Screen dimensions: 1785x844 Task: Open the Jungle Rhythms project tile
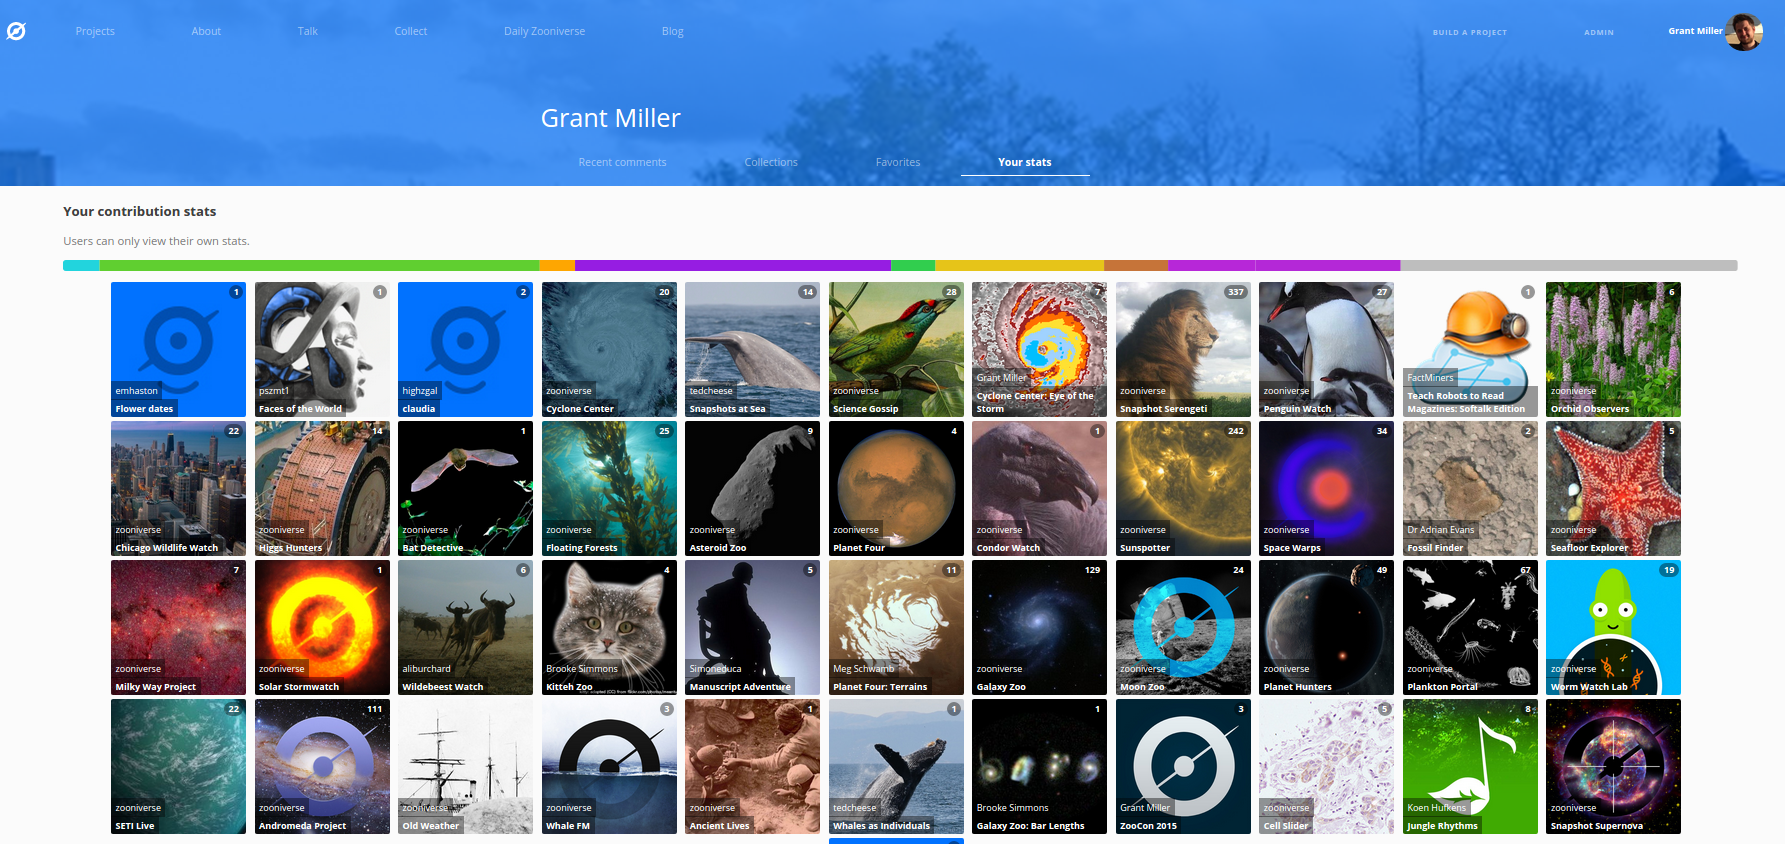click(x=1469, y=766)
